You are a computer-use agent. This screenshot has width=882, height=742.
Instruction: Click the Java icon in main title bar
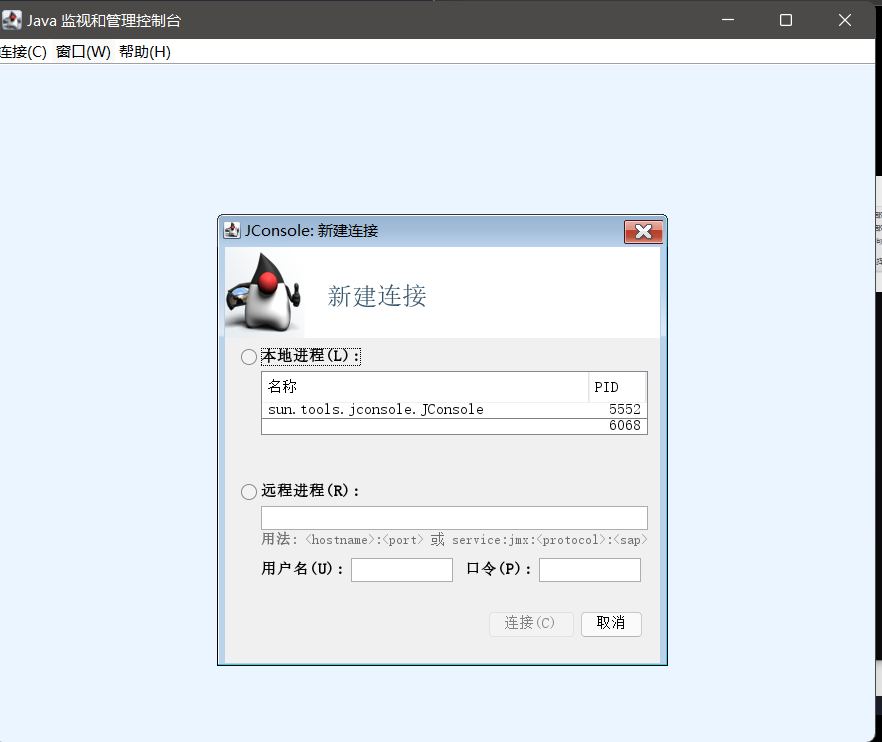pos(11,20)
